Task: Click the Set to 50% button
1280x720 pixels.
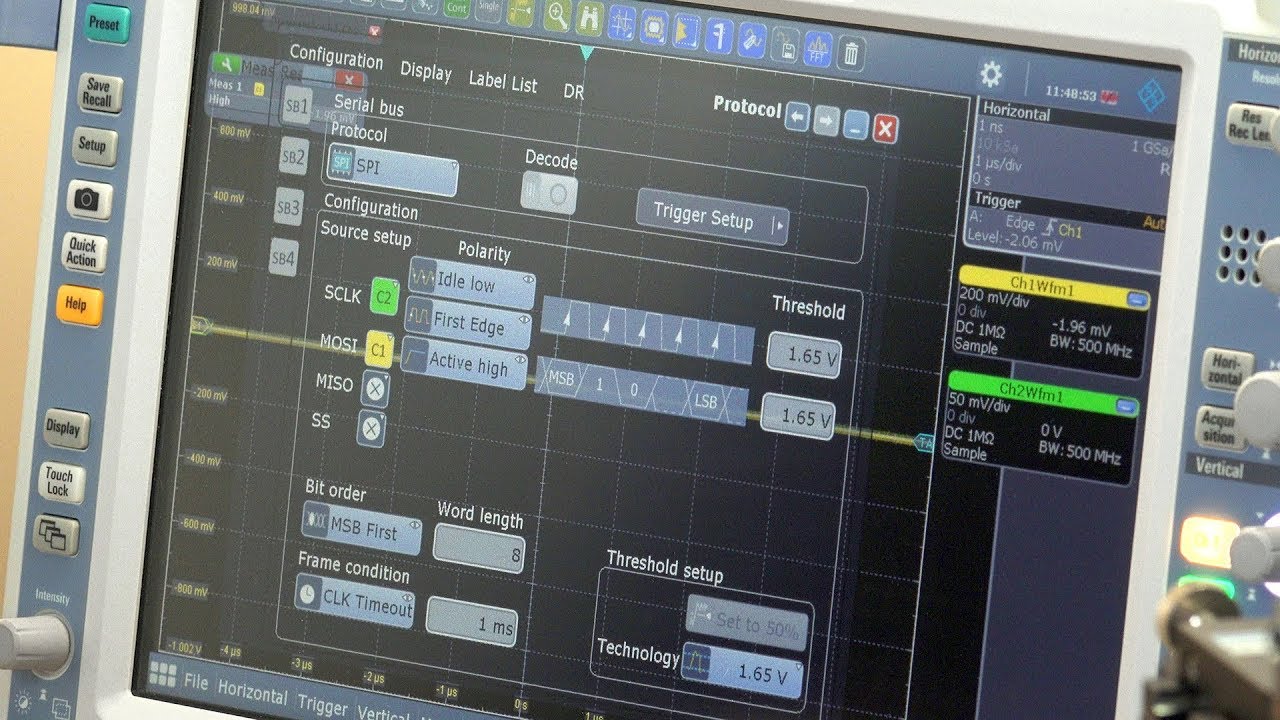Action: 746,622
